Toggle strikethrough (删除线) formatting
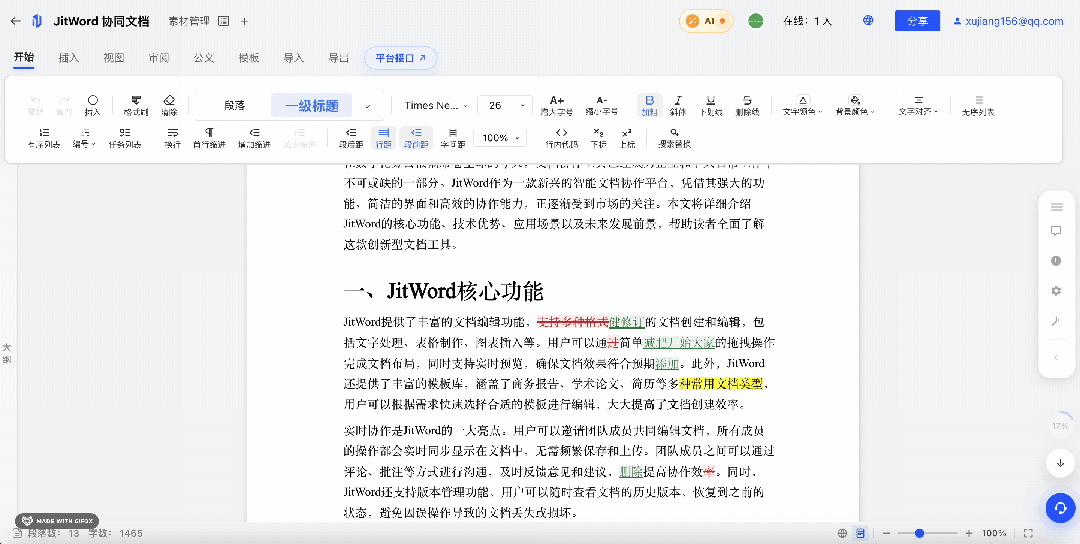 [x=747, y=105]
